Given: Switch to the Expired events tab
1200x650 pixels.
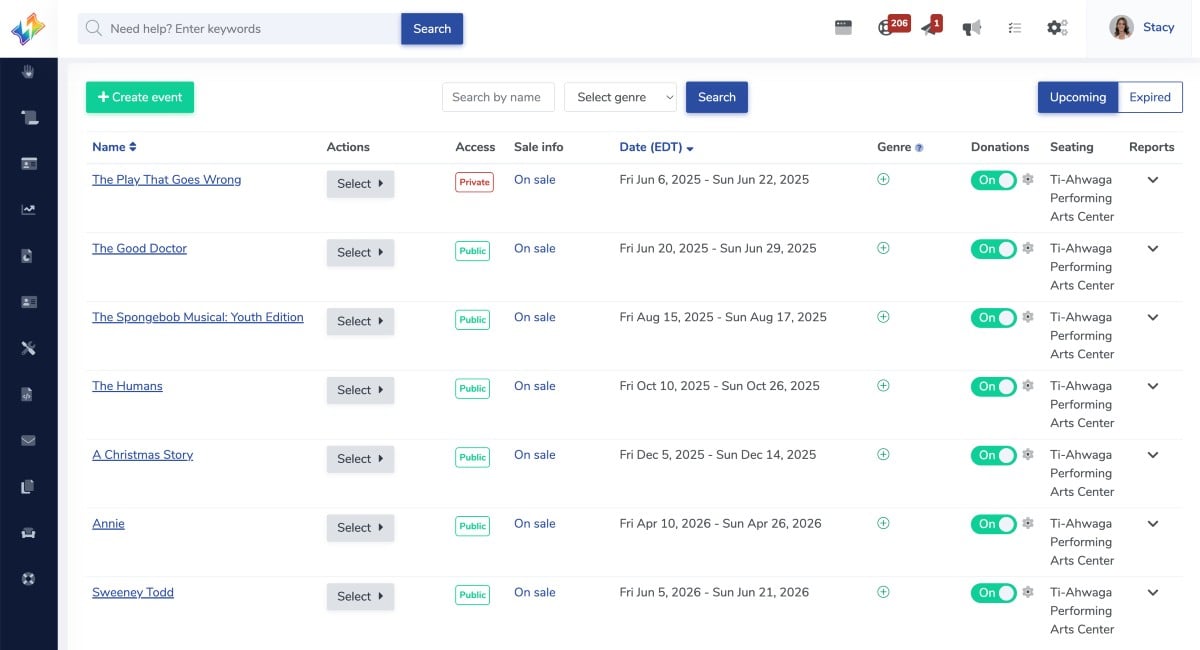Looking at the screenshot, I should point(1150,97).
